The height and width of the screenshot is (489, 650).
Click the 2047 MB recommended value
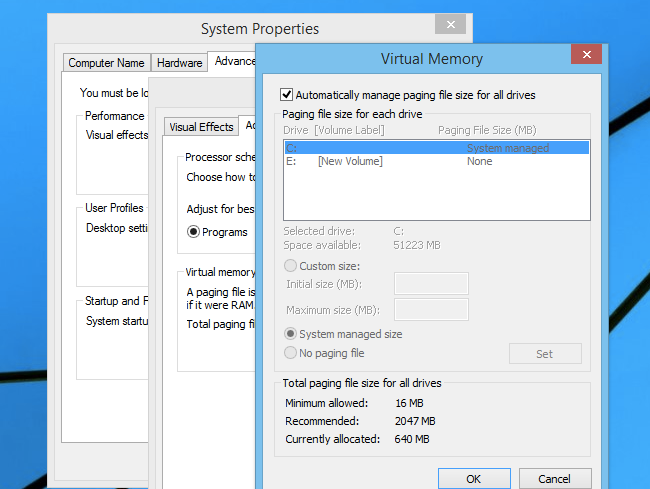pyautogui.click(x=415, y=421)
